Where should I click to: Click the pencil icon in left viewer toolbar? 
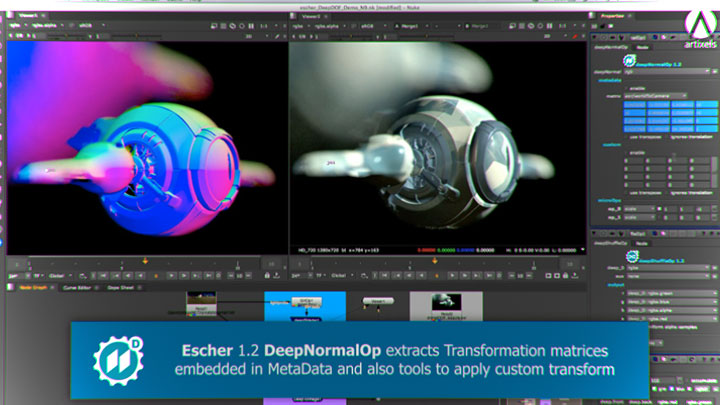pos(277,36)
